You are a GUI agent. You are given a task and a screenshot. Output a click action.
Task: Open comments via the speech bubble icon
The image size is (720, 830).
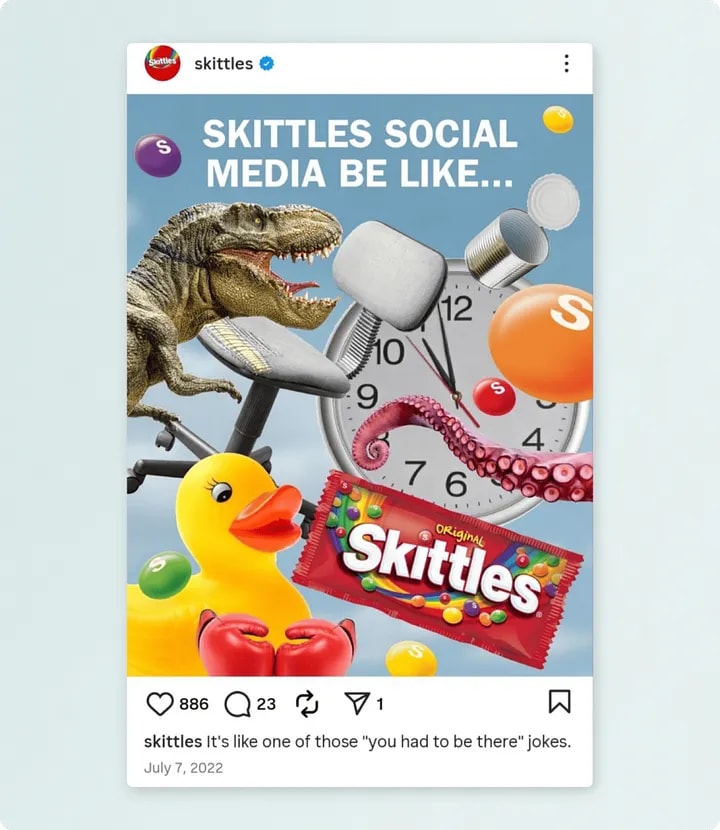[237, 704]
